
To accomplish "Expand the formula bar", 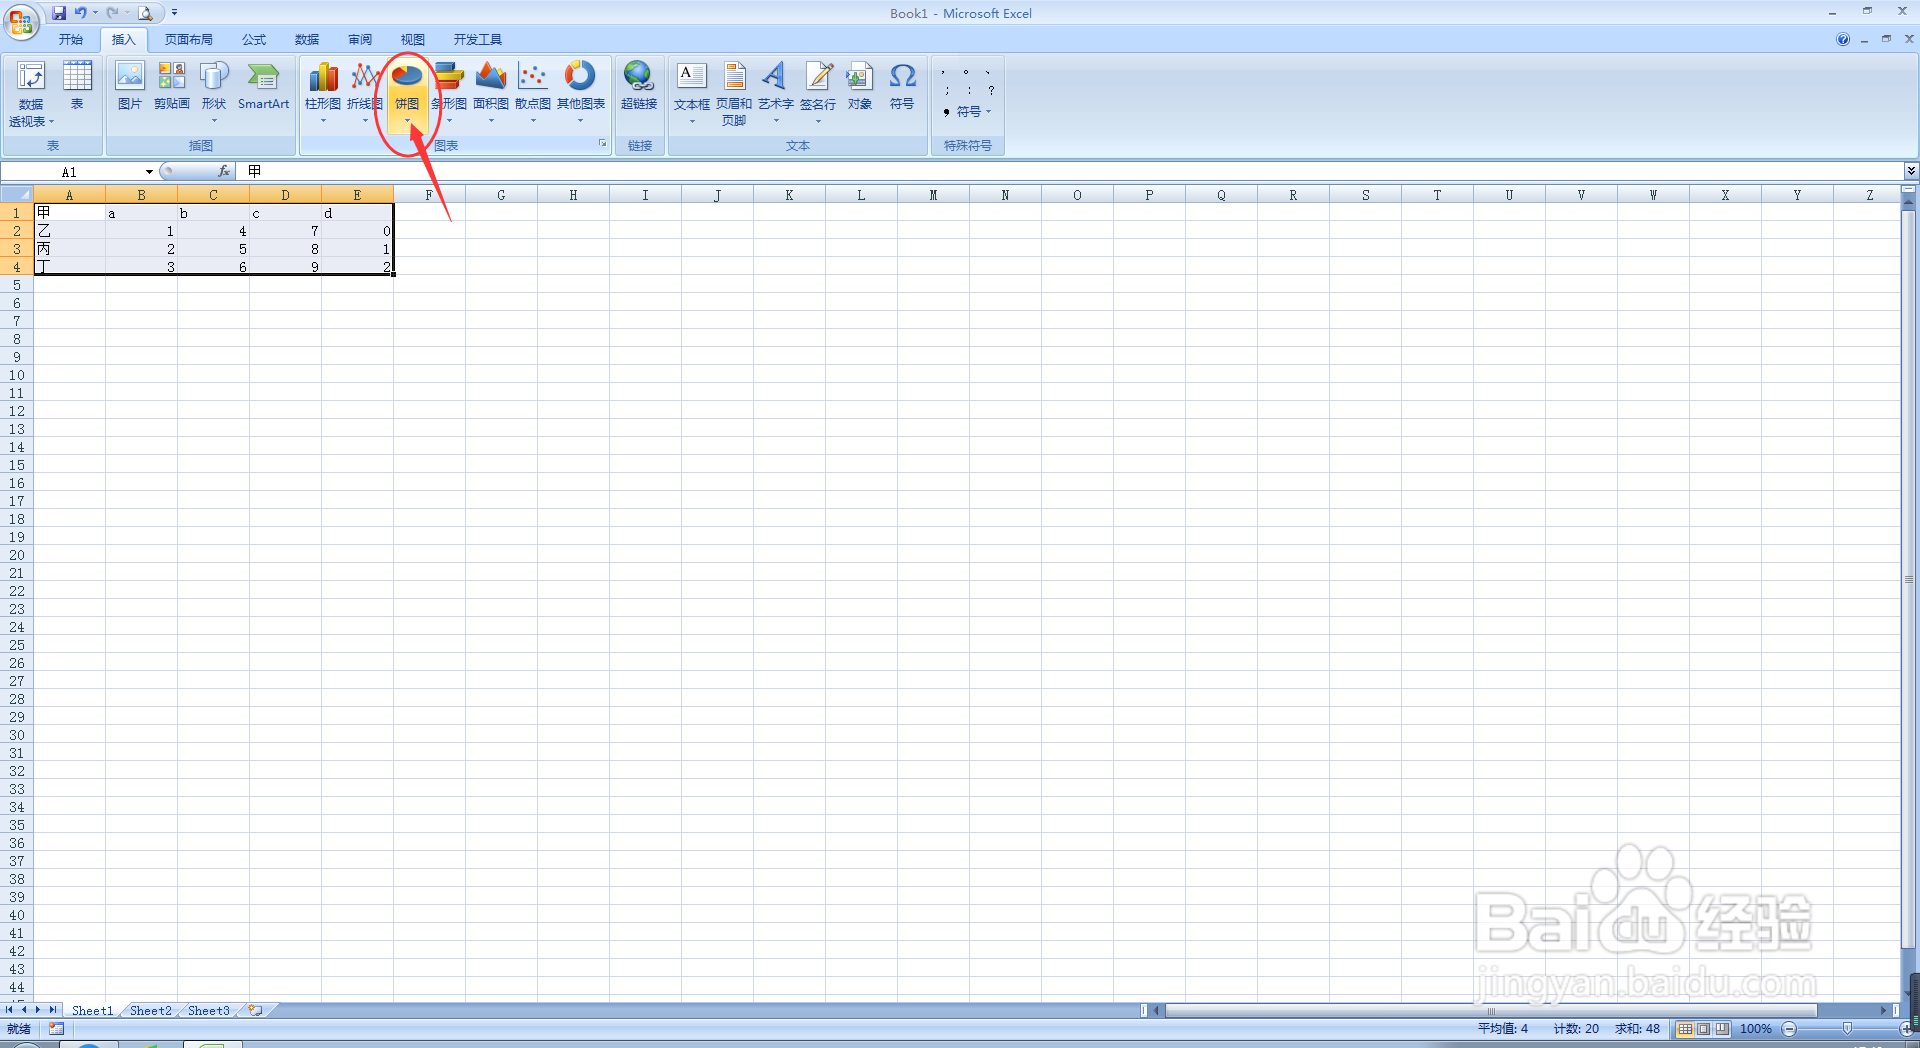I will 1911,171.
